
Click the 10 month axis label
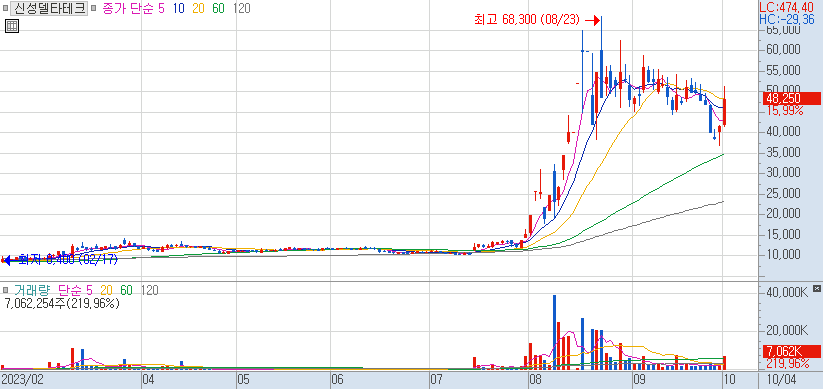pyautogui.click(x=730, y=379)
